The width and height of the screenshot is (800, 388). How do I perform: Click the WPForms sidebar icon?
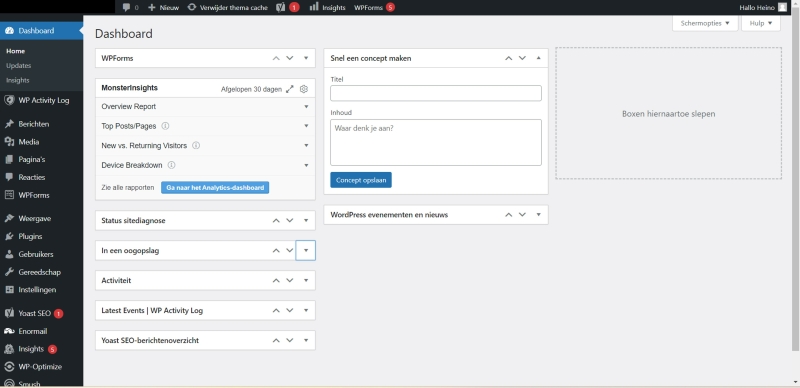[9, 195]
